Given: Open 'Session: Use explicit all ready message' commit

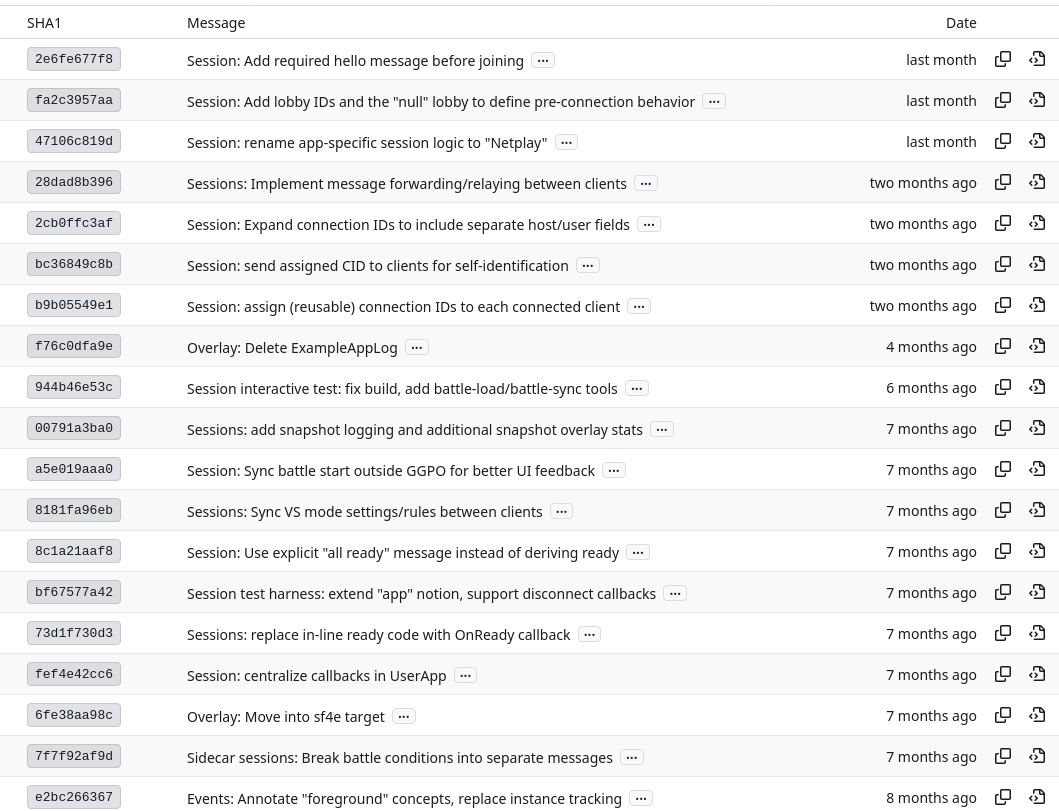Looking at the screenshot, I should (x=403, y=552).
